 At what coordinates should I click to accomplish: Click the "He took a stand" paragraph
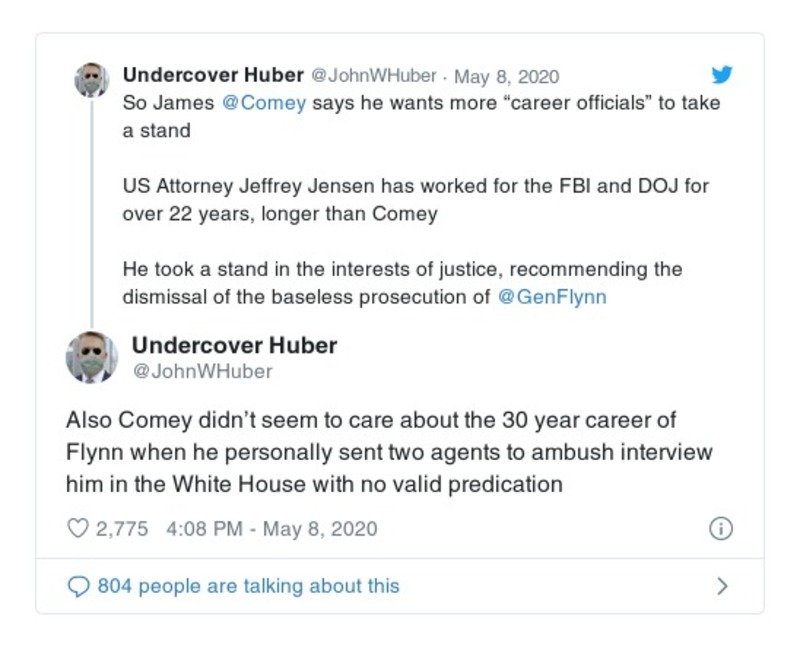point(402,283)
